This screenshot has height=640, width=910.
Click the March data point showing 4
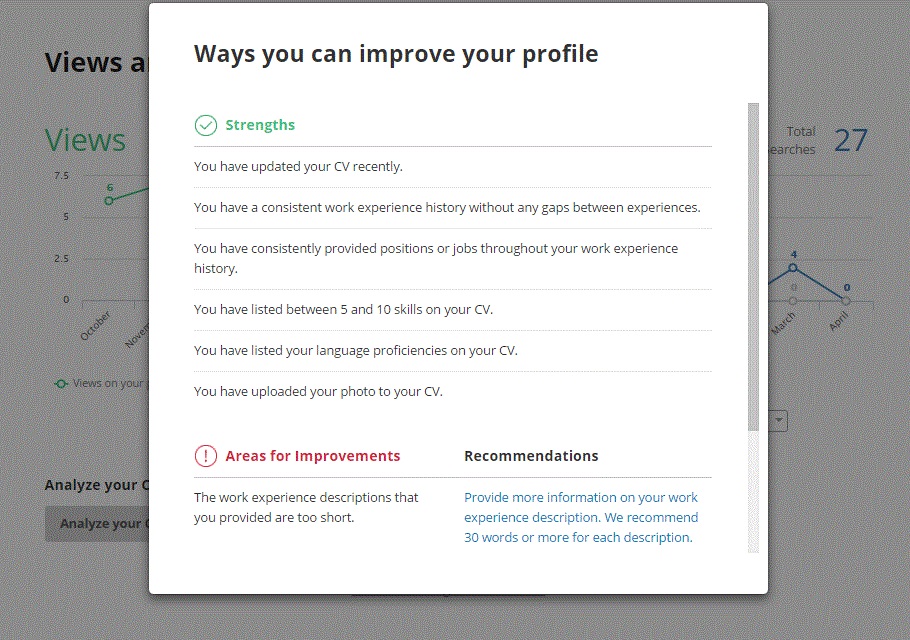(x=793, y=267)
